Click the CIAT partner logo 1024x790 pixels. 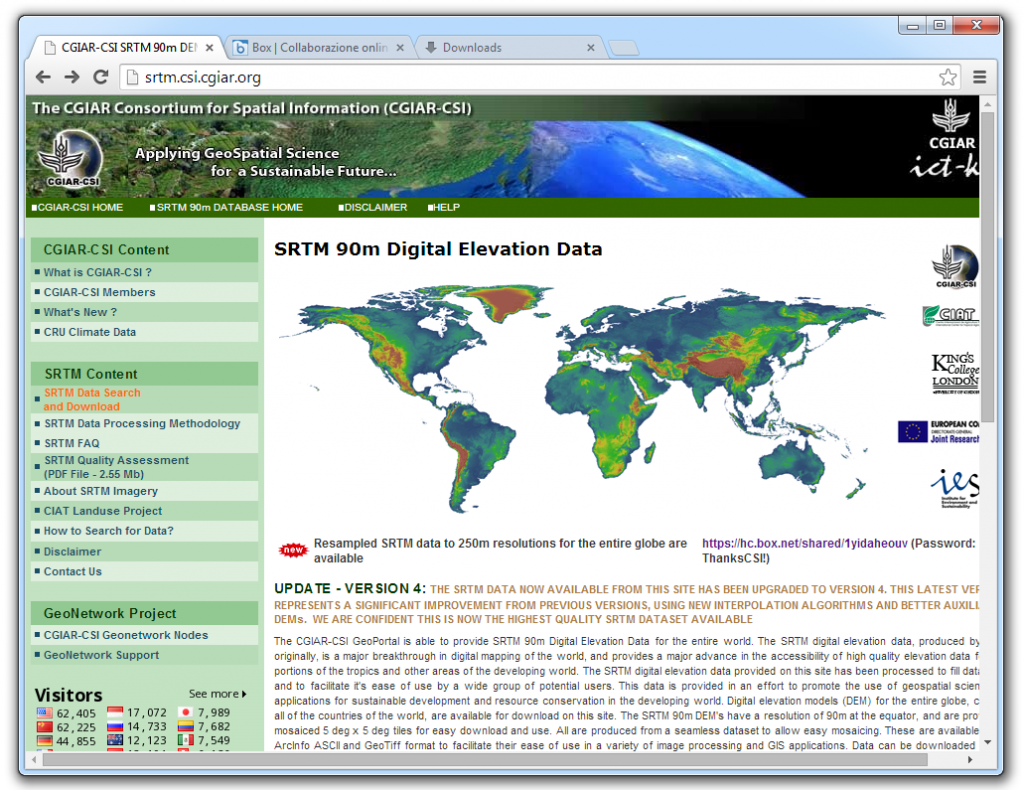click(951, 315)
